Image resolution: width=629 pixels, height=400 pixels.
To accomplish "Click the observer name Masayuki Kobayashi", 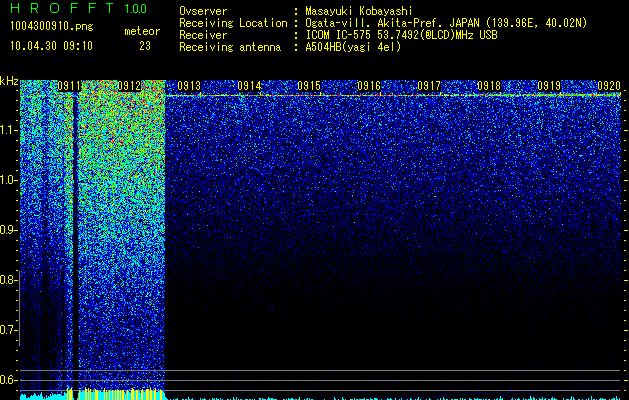I will coord(358,11).
